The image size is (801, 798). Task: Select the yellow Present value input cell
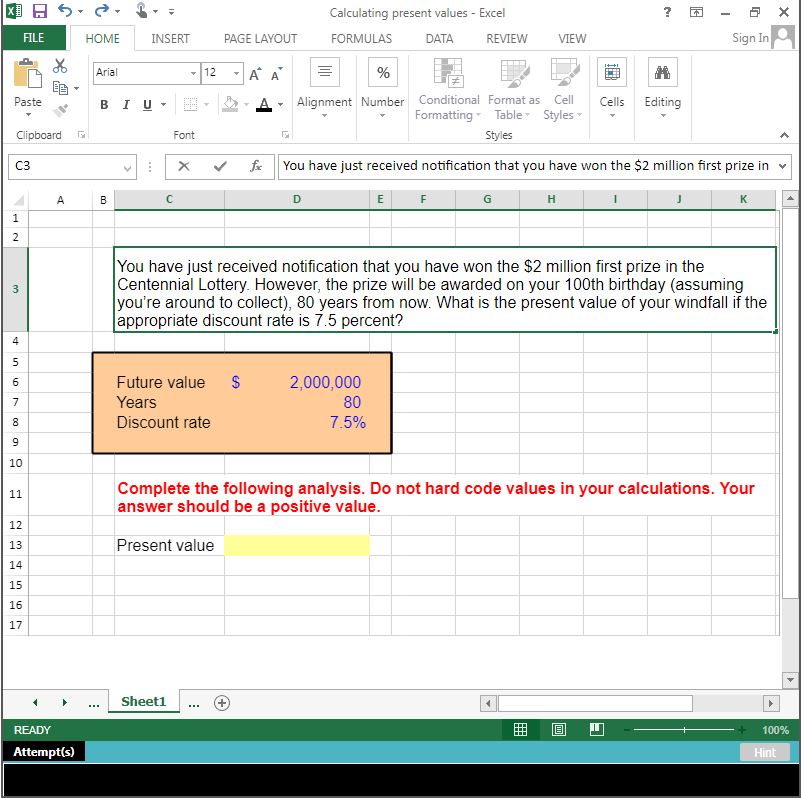[x=297, y=546]
